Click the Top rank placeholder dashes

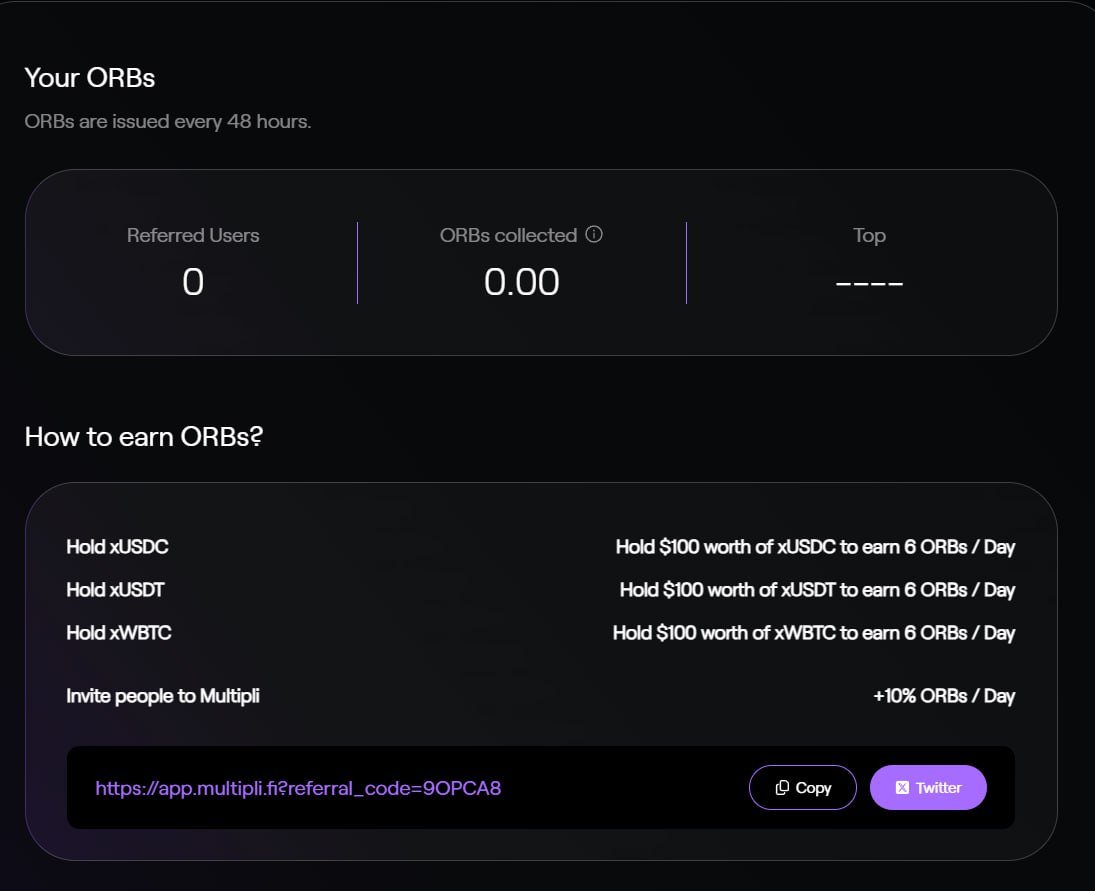click(869, 284)
